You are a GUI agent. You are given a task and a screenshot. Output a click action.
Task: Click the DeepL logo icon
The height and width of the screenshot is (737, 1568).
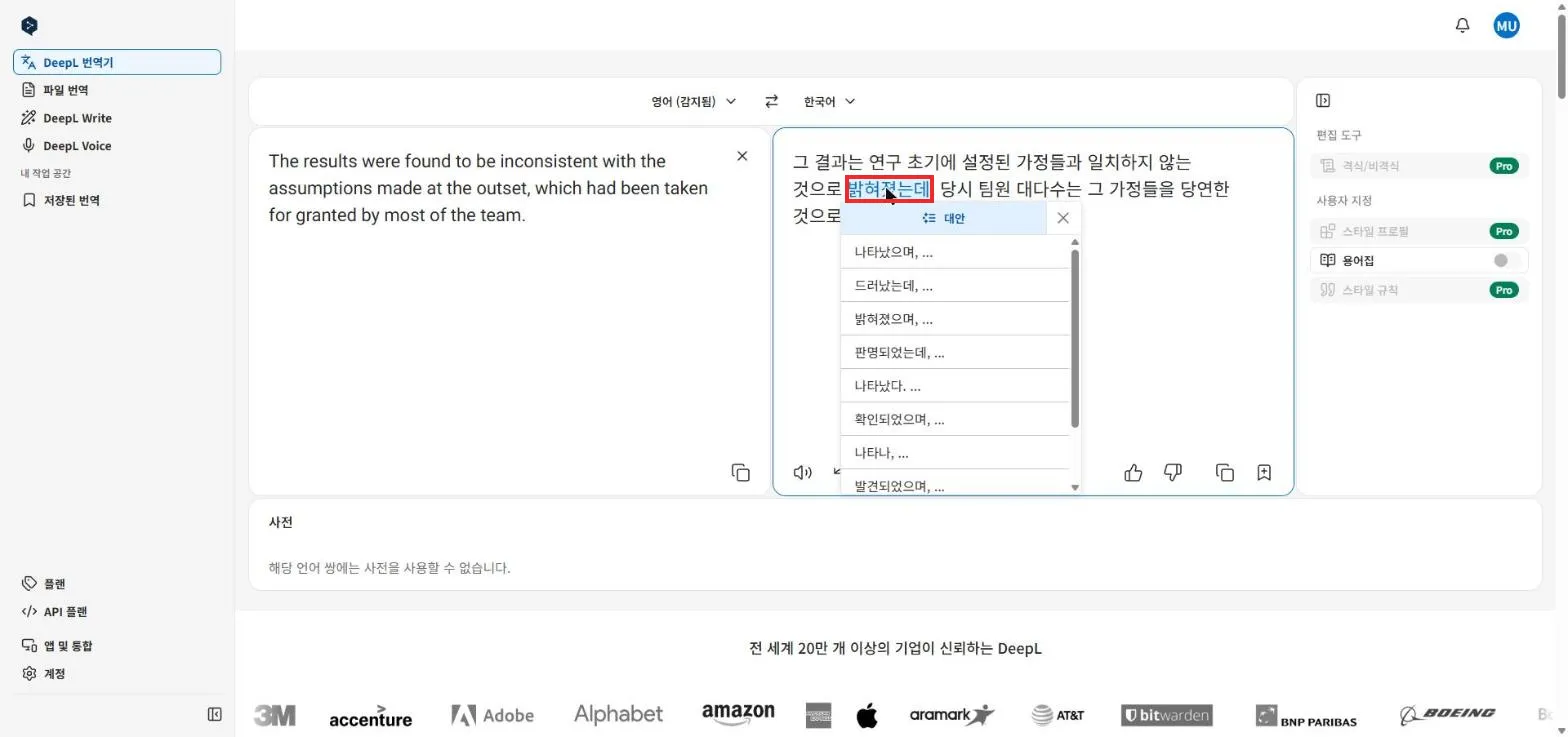click(29, 26)
